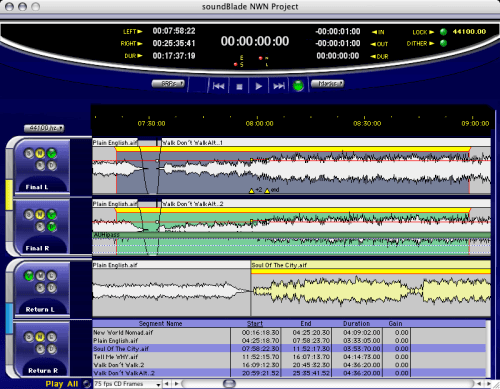Sort by the Gain column header
500x389 pixels.
395,324
